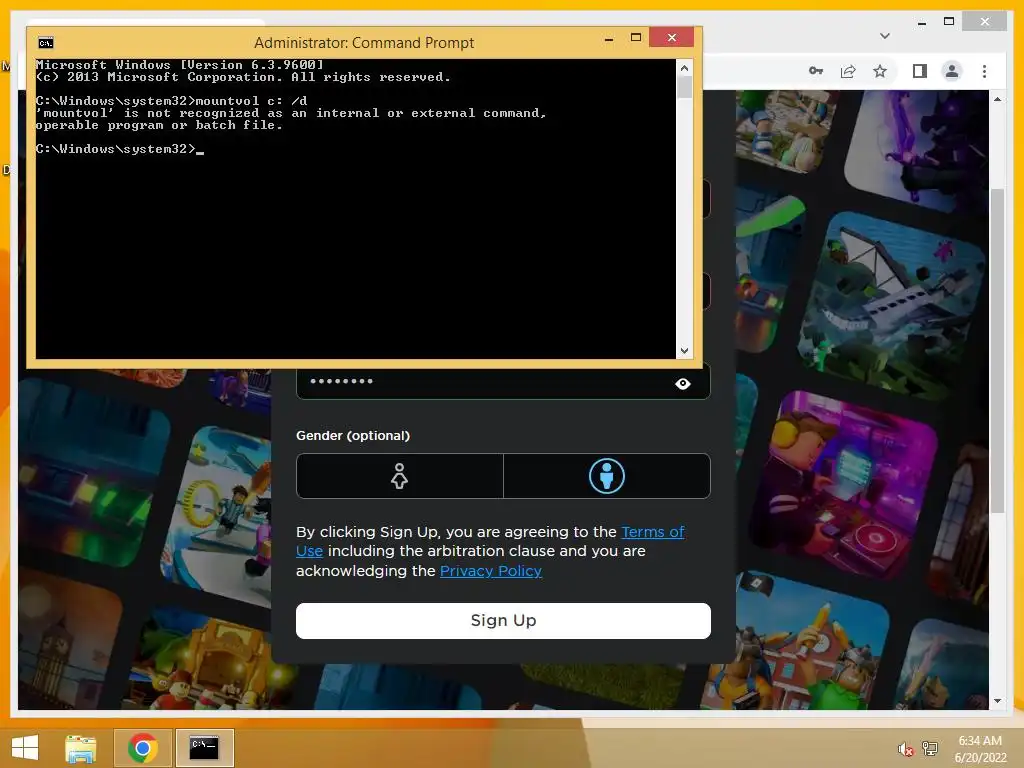
Task: Click Chrome page scroll up arrow
Action: (x=997, y=99)
